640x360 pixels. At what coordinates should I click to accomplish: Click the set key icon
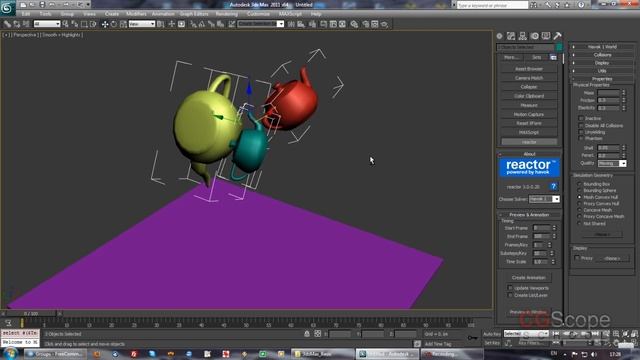tap(472, 338)
